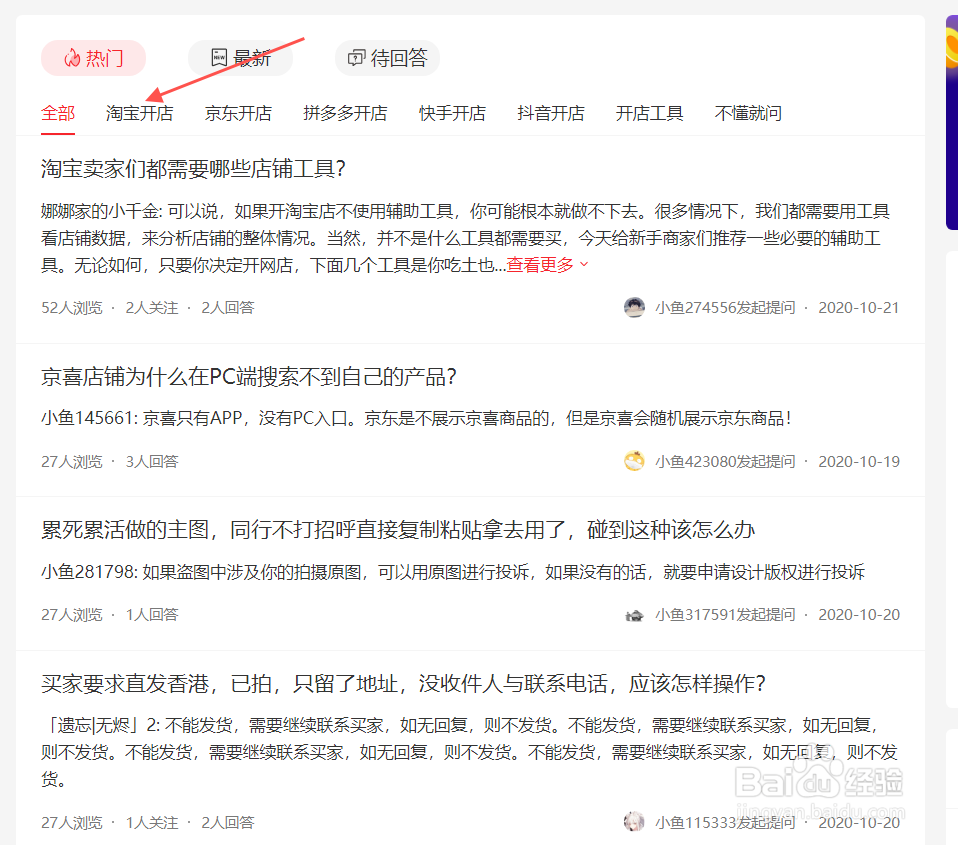
Task: Switch to the 拼多多开店 tab
Action: pos(345,113)
